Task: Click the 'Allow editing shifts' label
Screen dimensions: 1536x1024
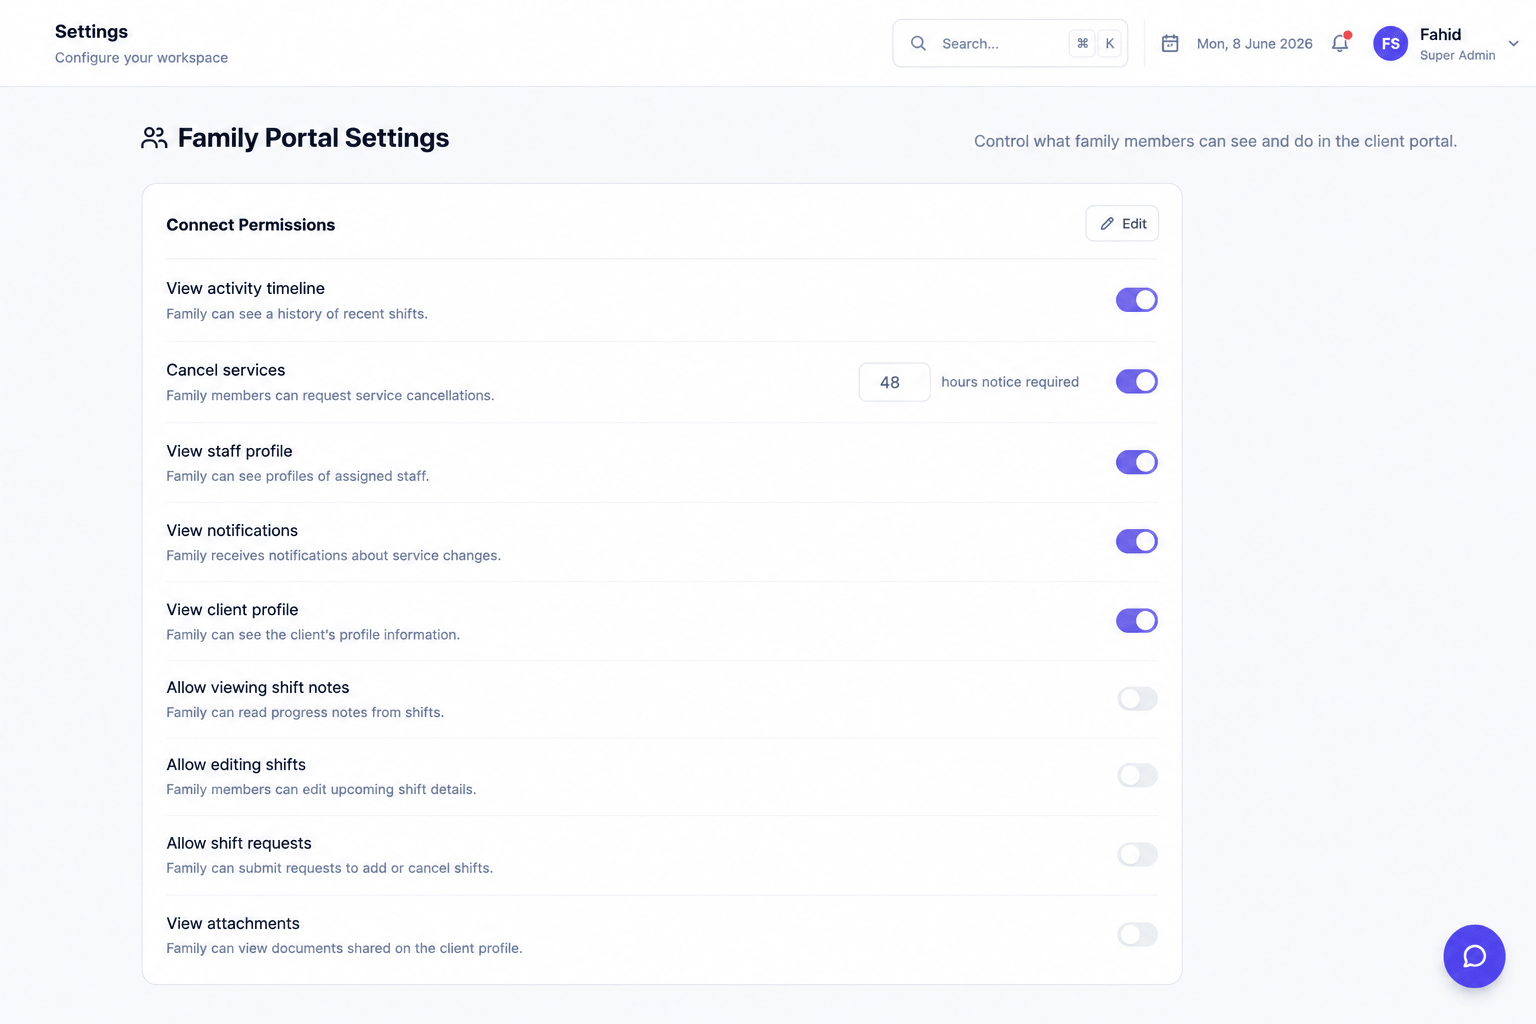Action: [x=236, y=764]
